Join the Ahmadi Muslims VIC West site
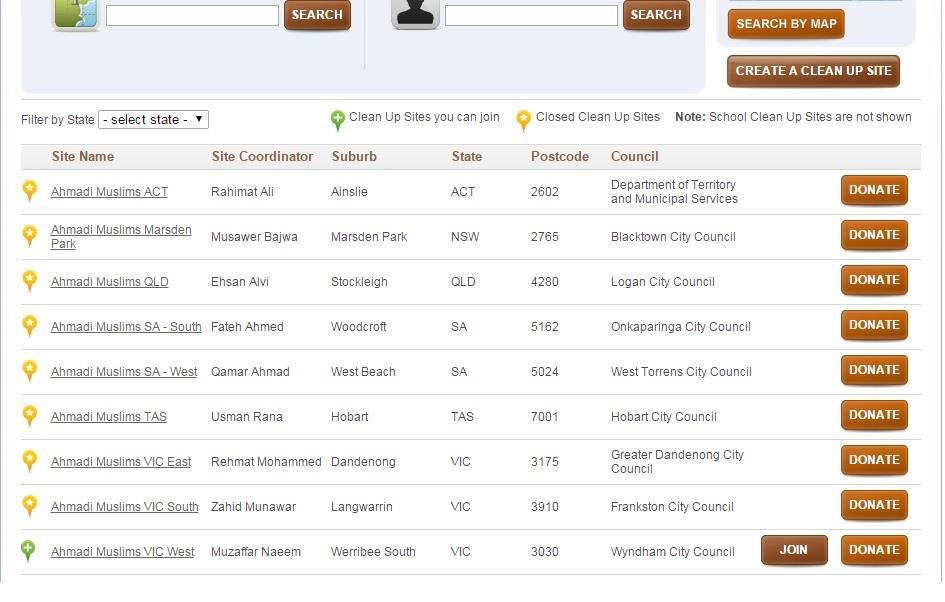Image resolution: width=945 pixels, height=602 pixels. click(793, 550)
